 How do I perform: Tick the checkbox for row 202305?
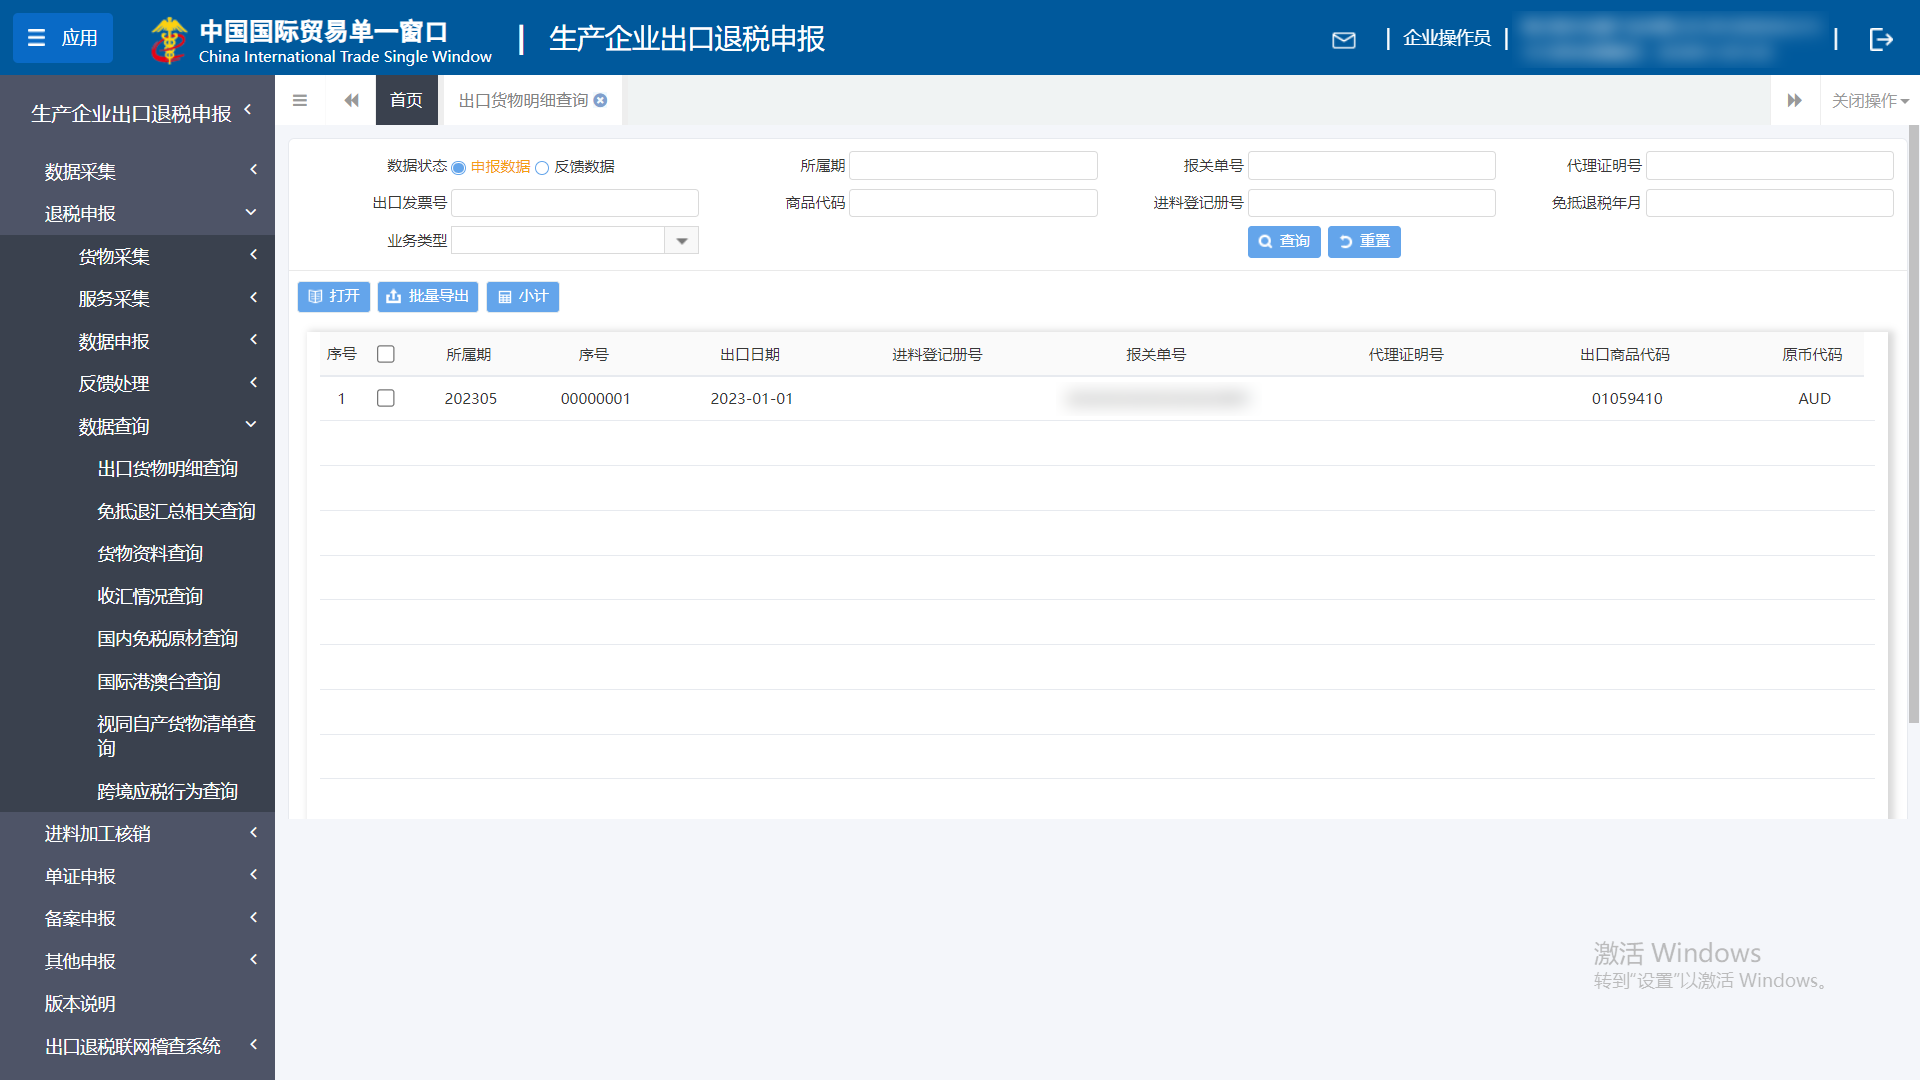pos(386,398)
